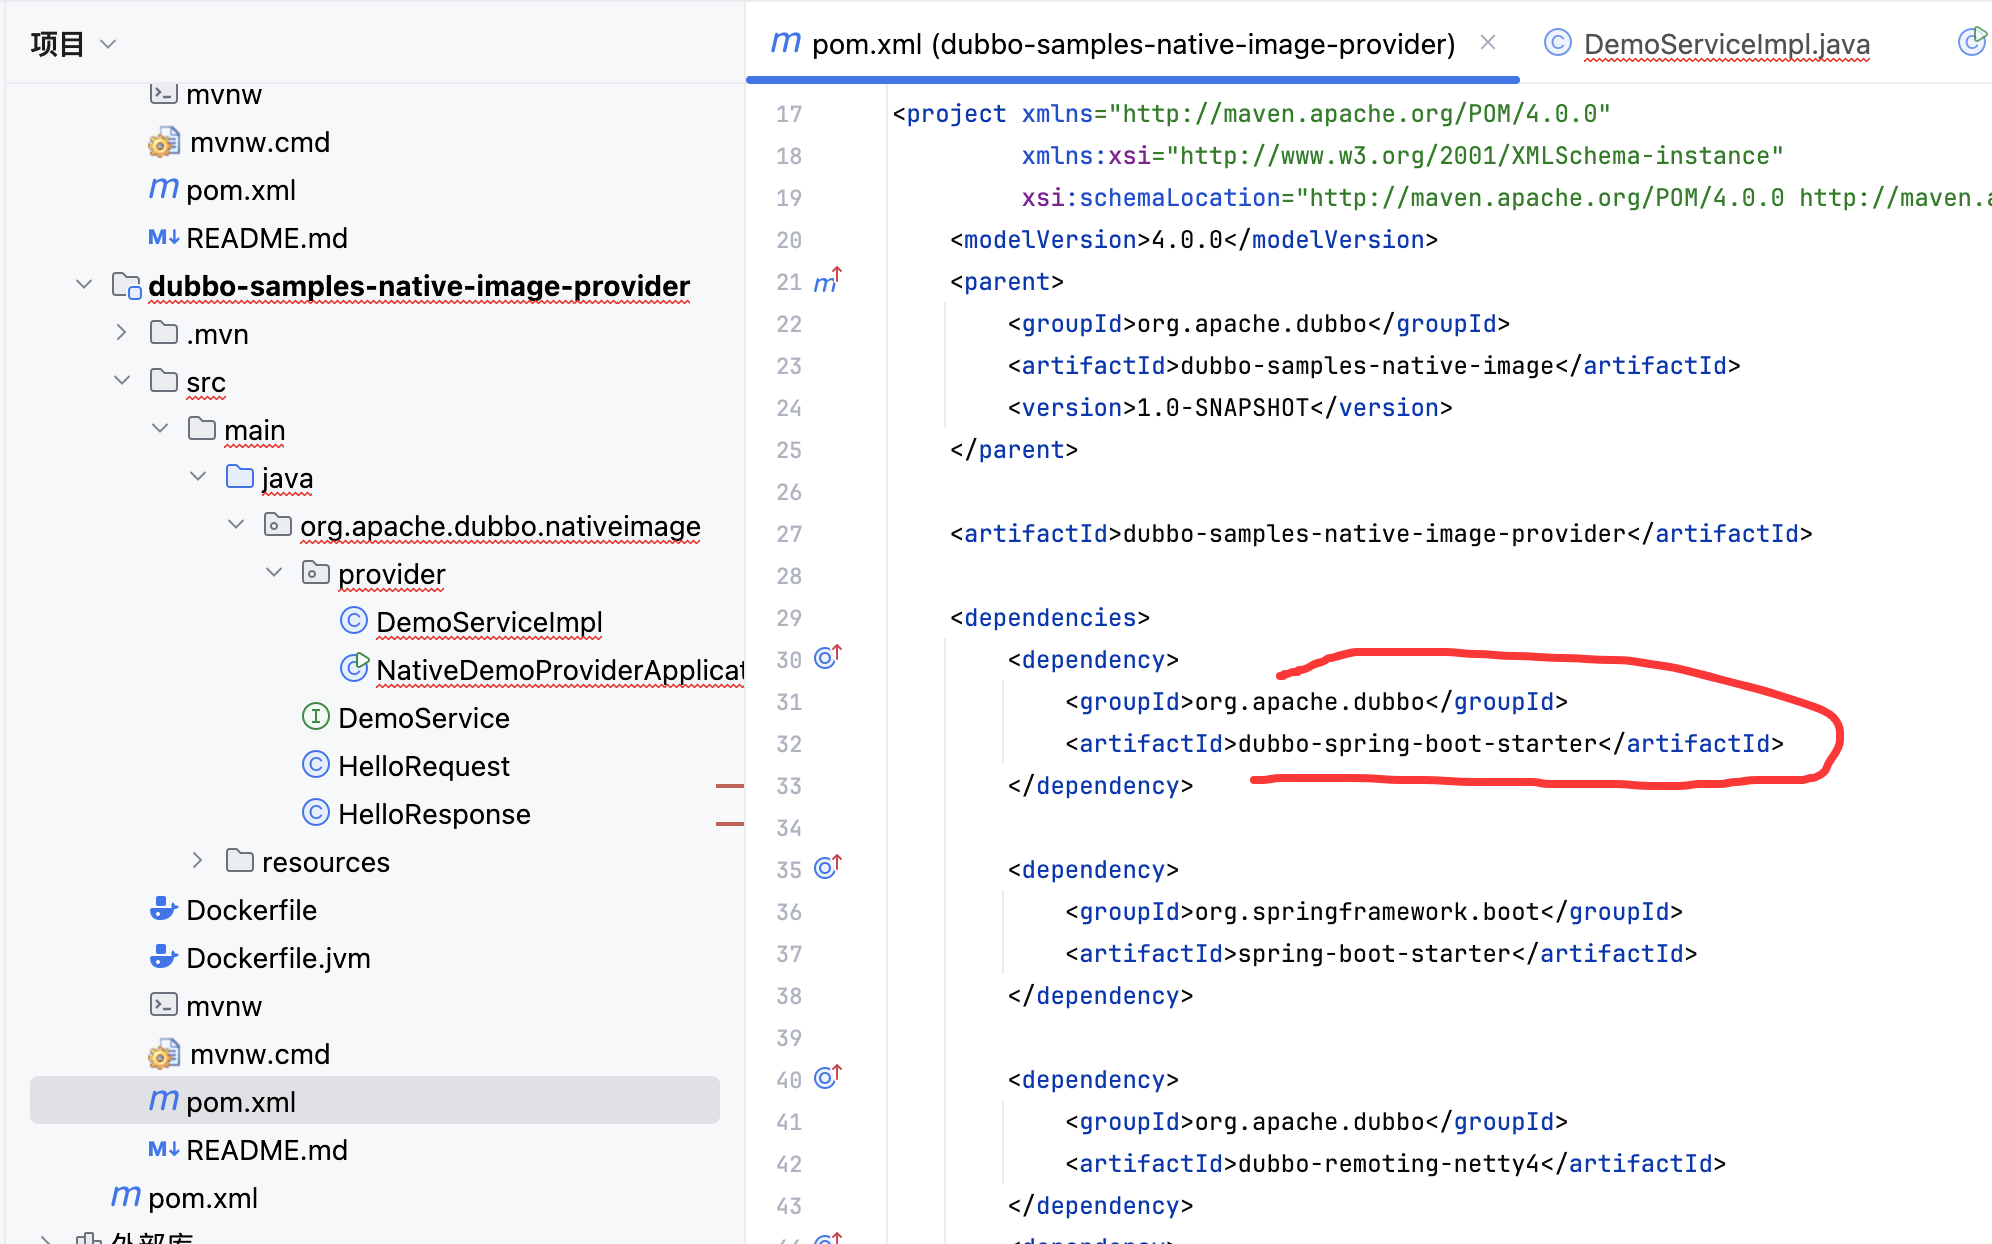The height and width of the screenshot is (1244, 1992).
Task: Select the DemoServiceImpl class icon in tree
Action: 354,621
